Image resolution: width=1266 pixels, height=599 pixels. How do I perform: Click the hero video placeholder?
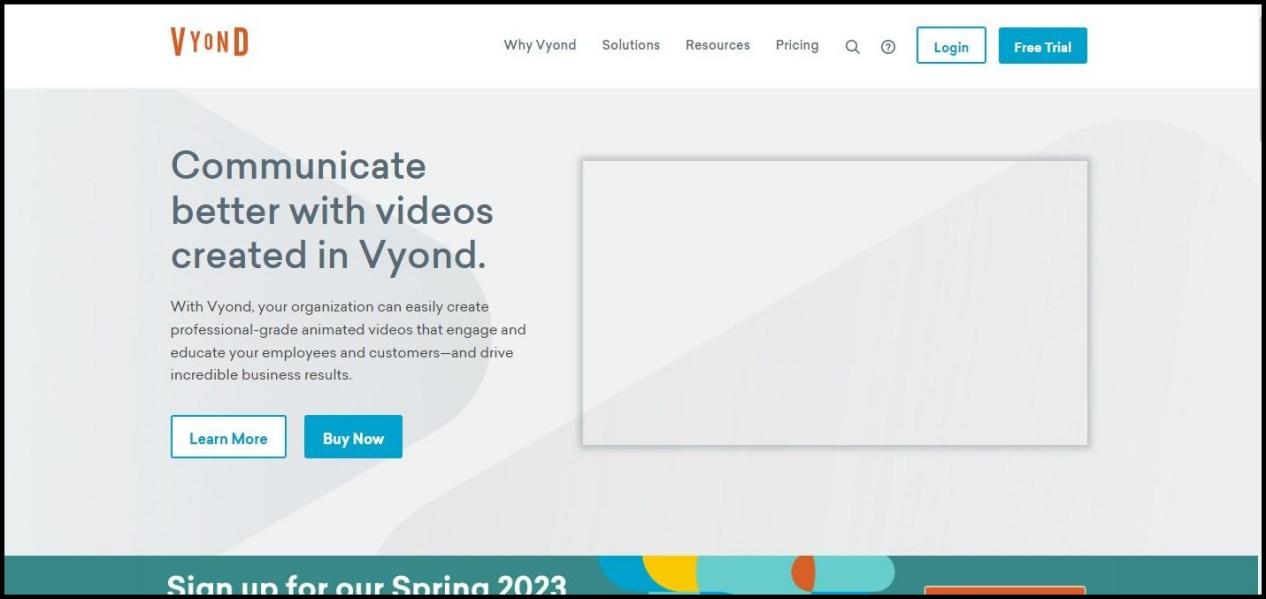(x=835, y=302)
